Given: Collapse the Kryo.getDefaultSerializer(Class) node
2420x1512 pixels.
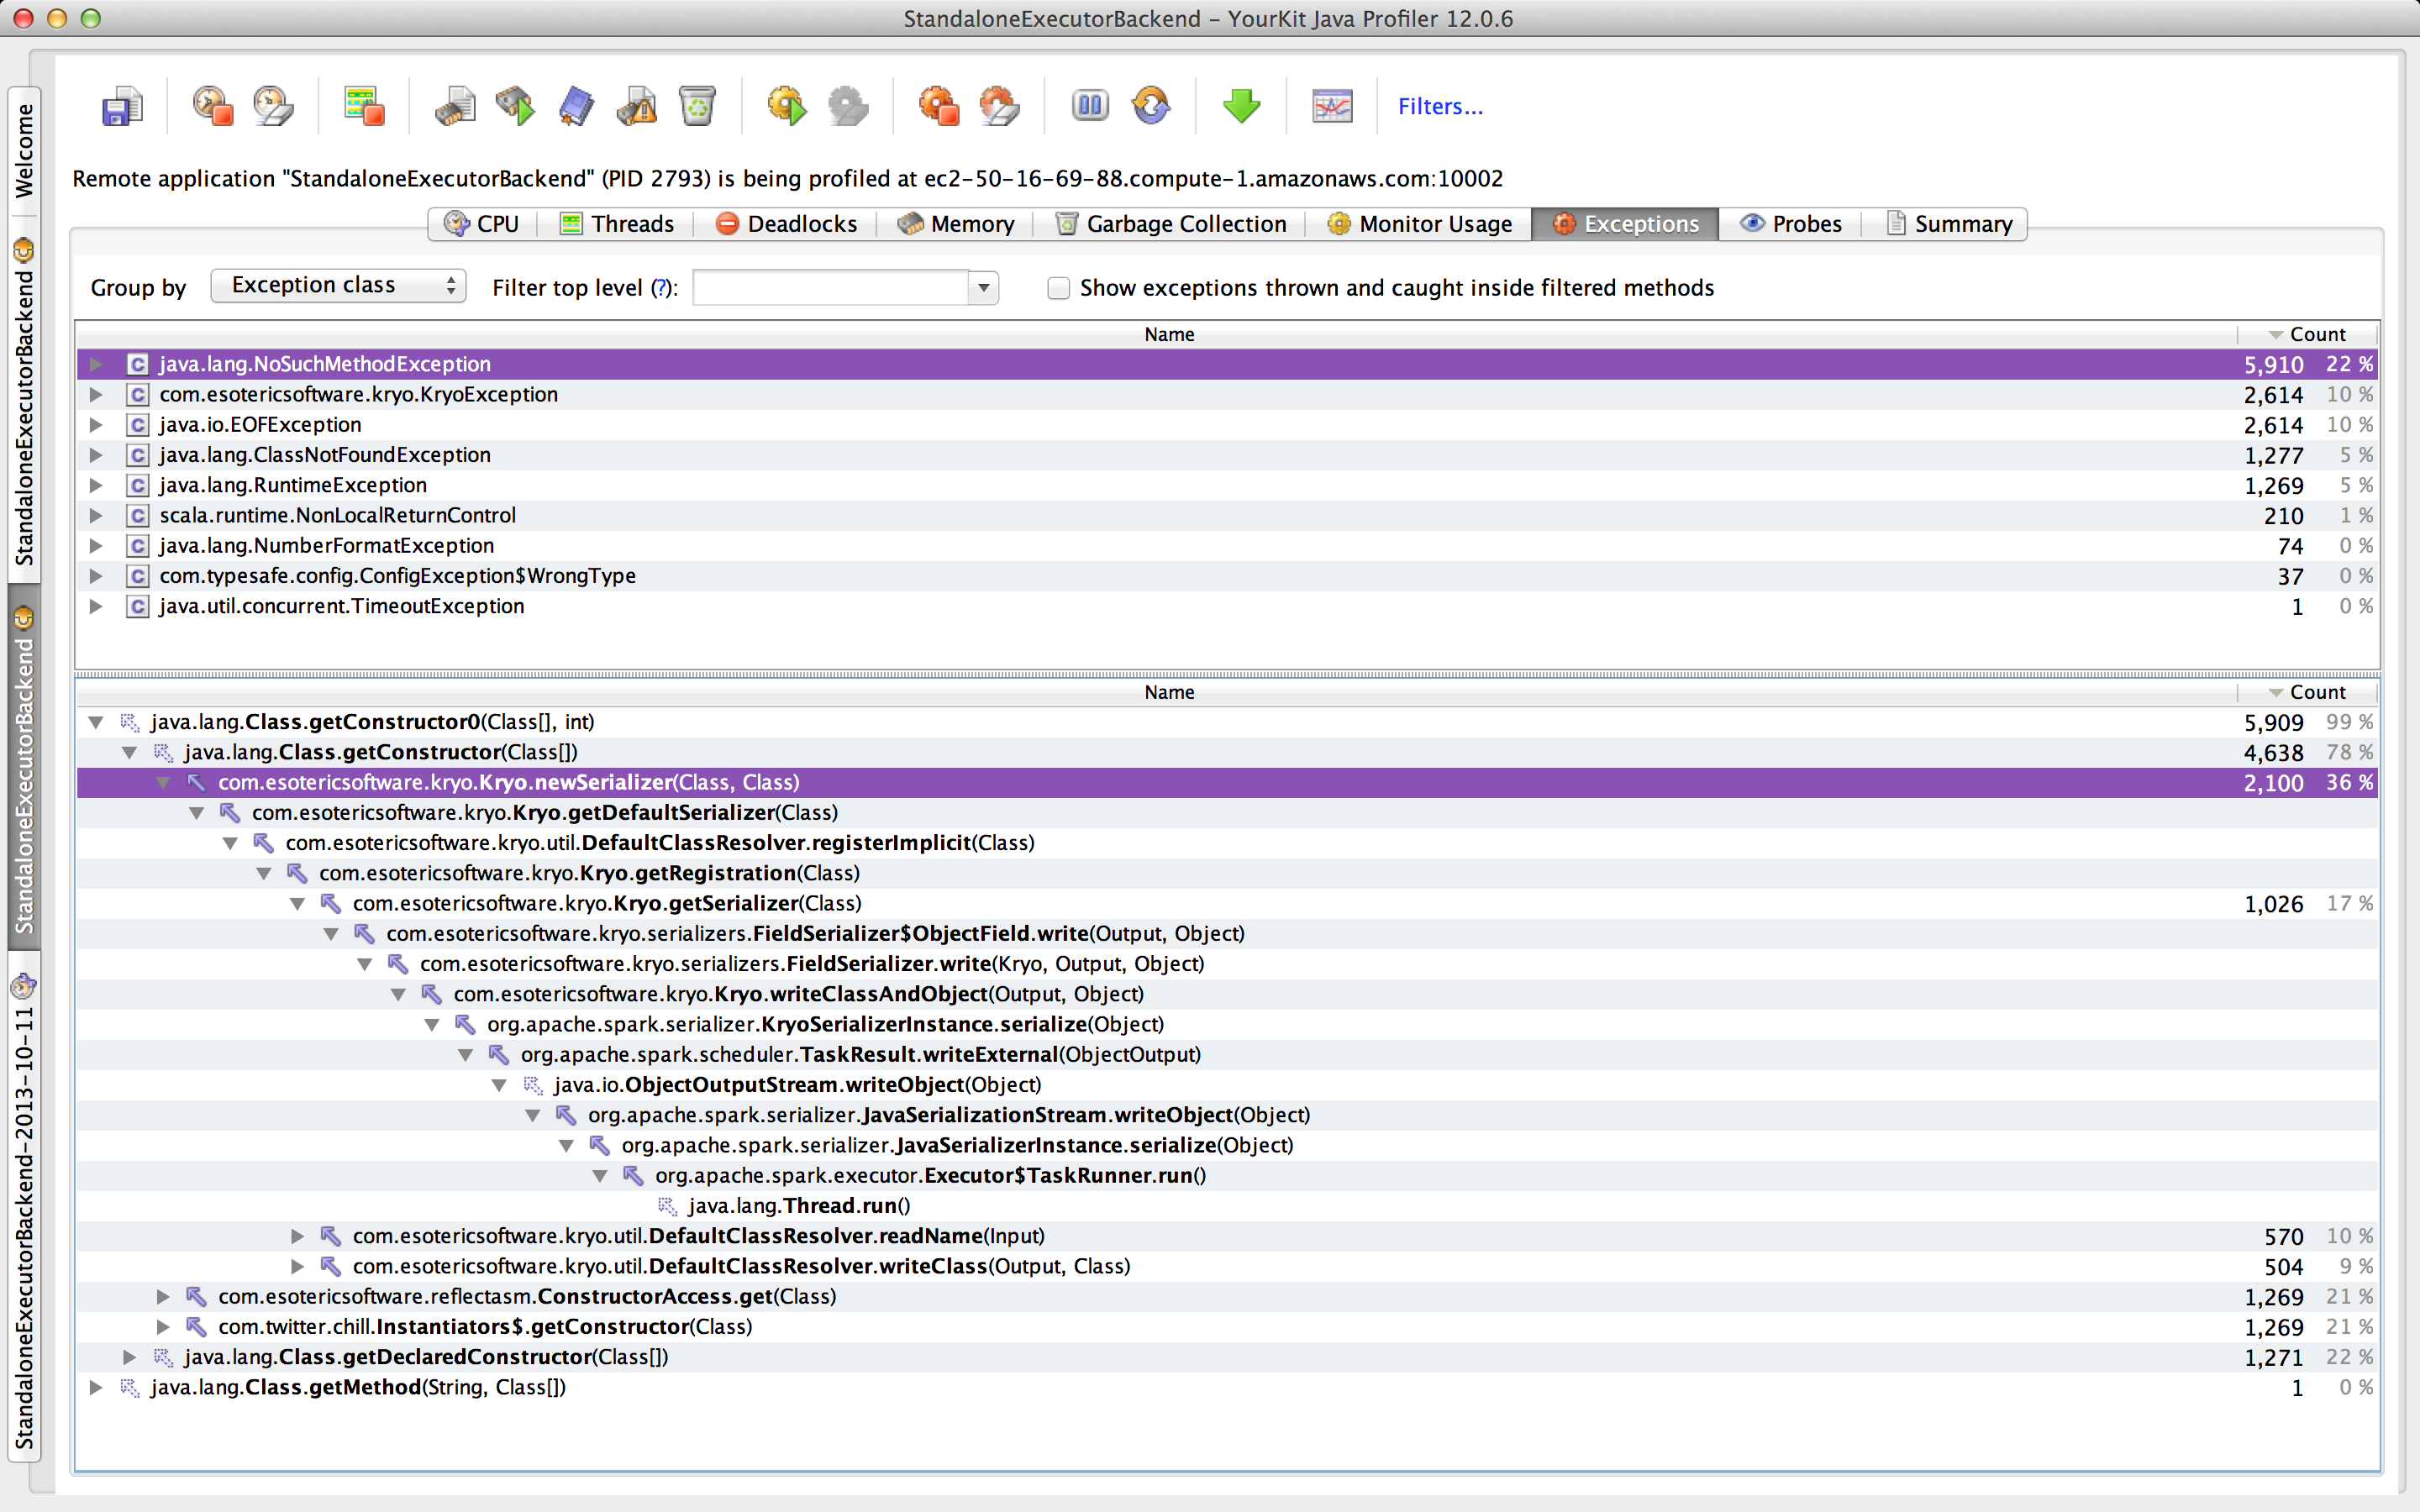Looking at the screenshot, I should click(196, 813).
